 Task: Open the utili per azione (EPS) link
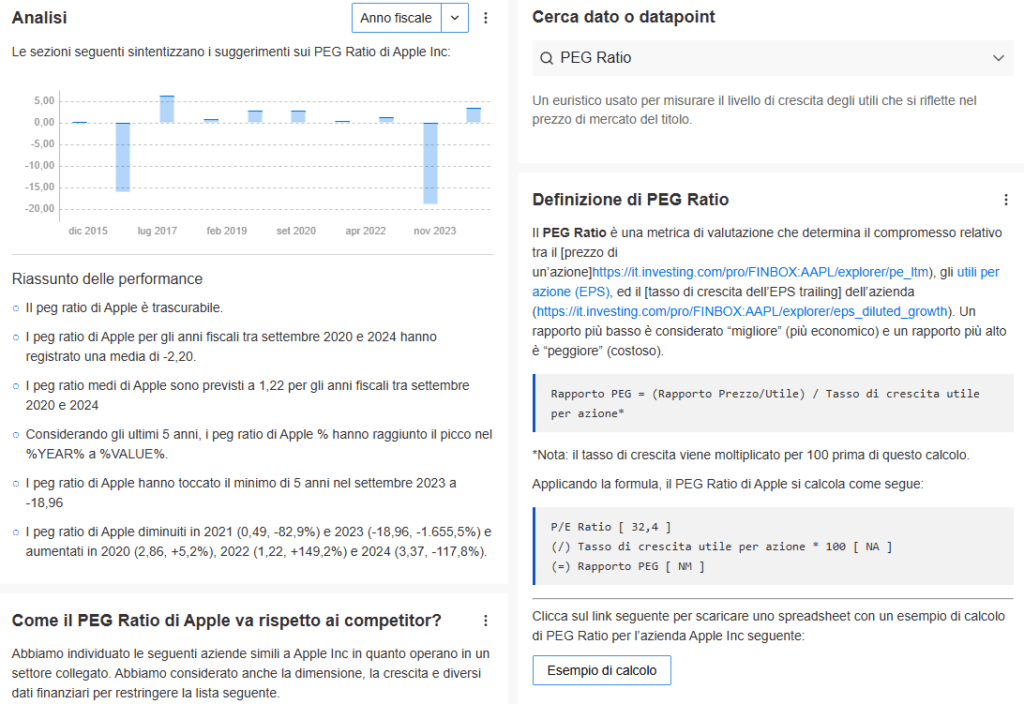(x=765, y=282)
